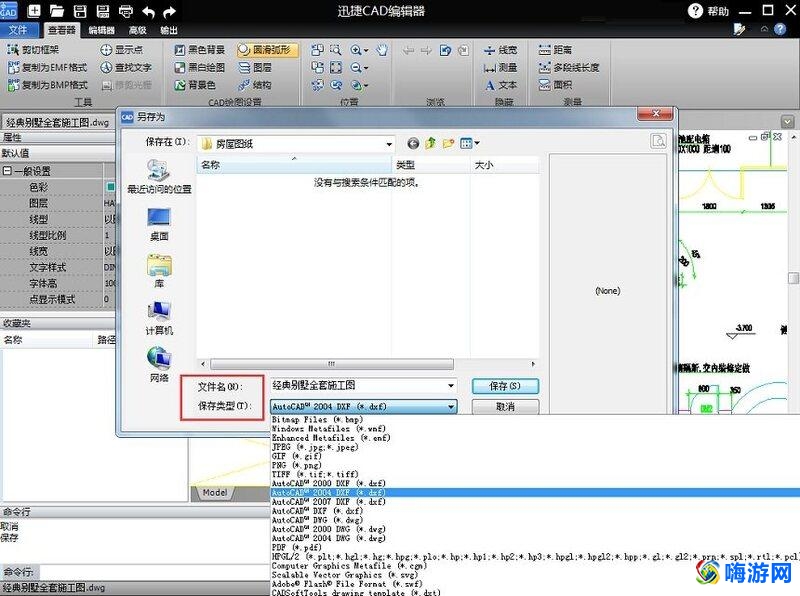Click the 命令行 input field
Screen dimensions: 800x596
(154, 572)
